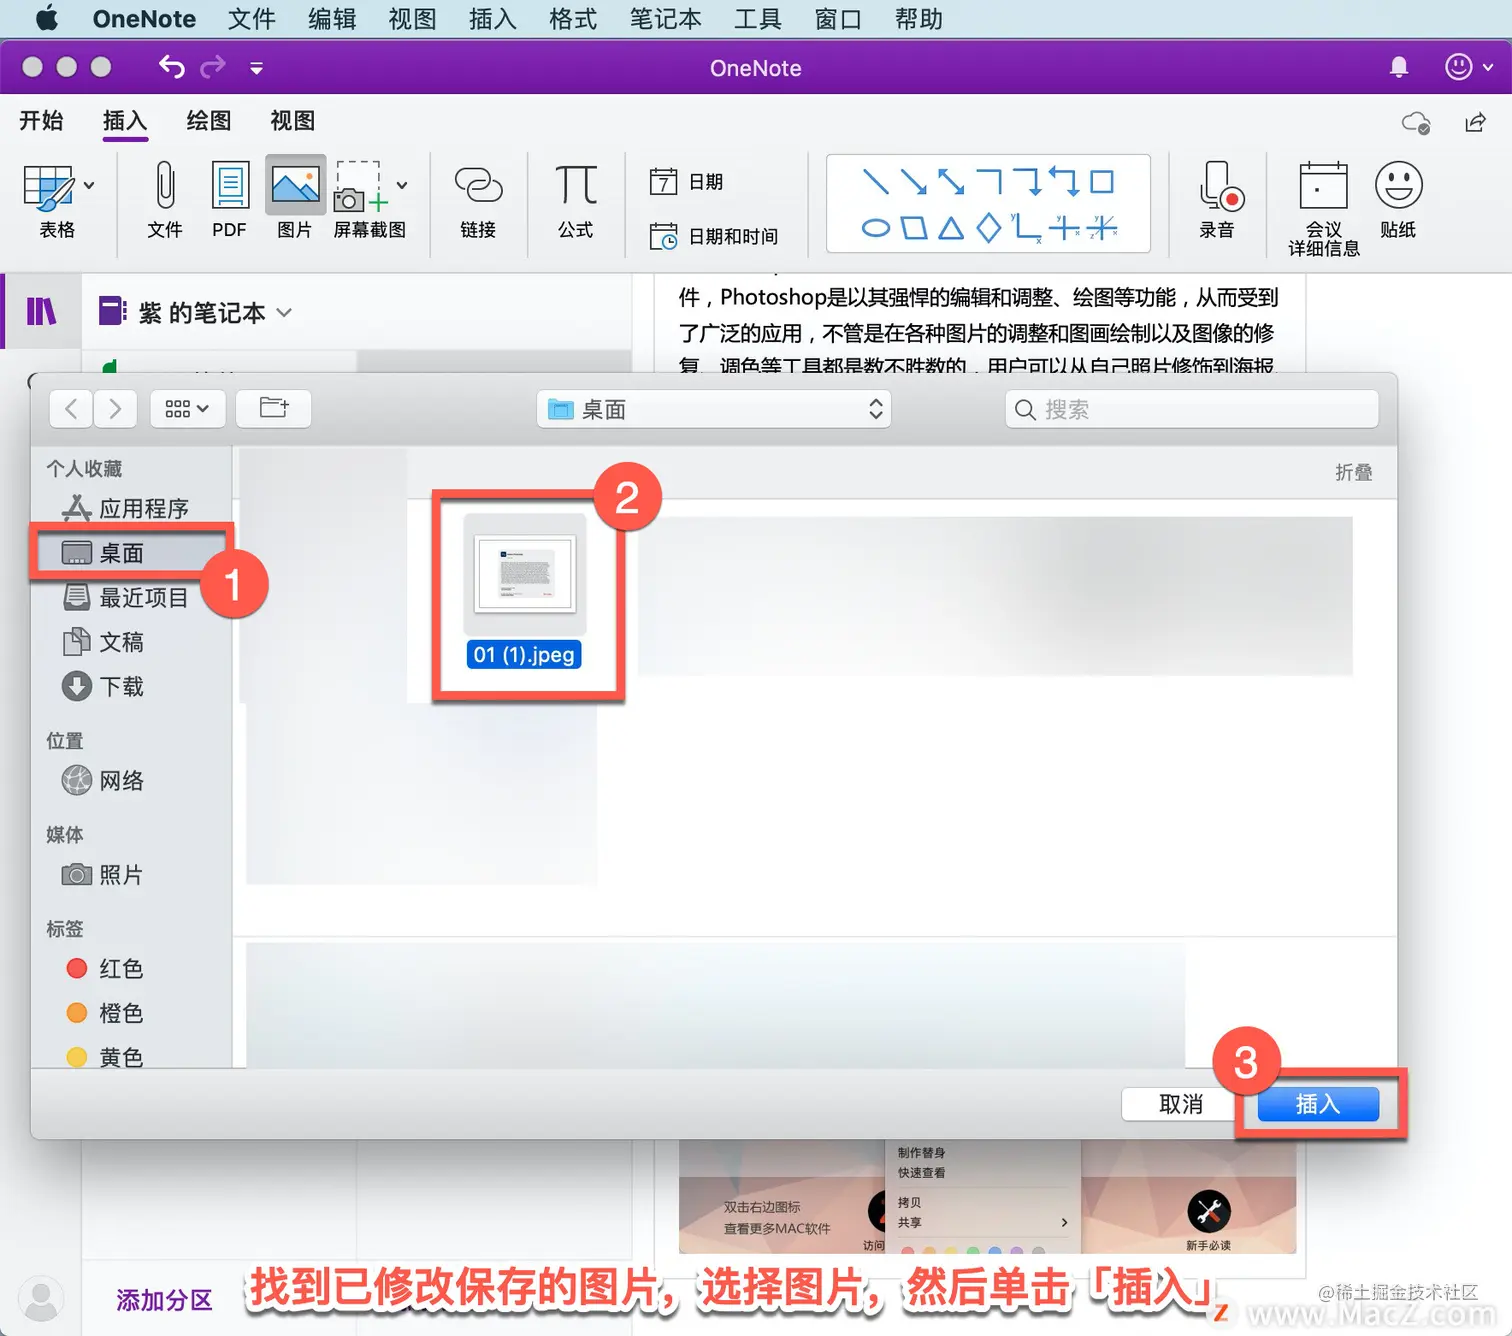The width and height of the screenshot is (1512, 1336).
Task: Select 应用程序 in the sidebar
Action: tap(126, 508)
